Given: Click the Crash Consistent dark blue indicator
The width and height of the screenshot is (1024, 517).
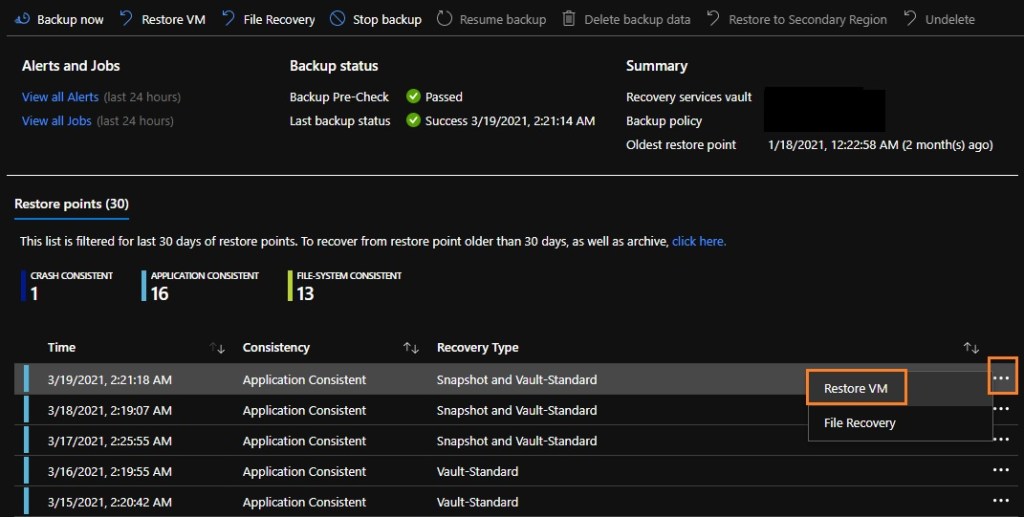Looking at the screenshot, I should [24, 286].
